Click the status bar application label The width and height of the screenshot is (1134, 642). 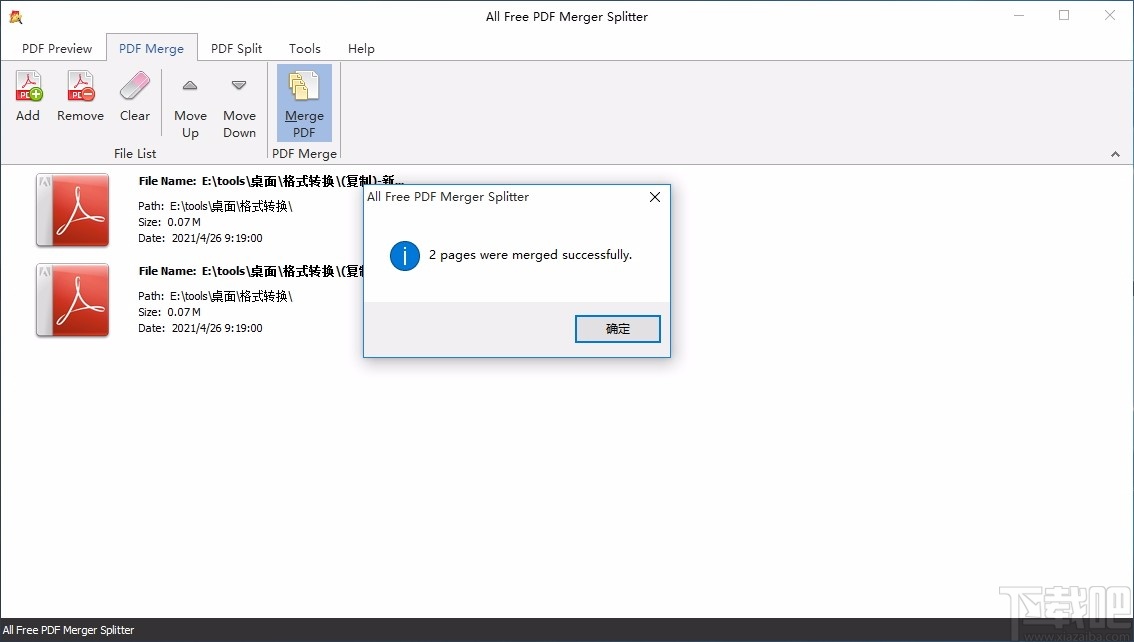(x=69, y=630)
